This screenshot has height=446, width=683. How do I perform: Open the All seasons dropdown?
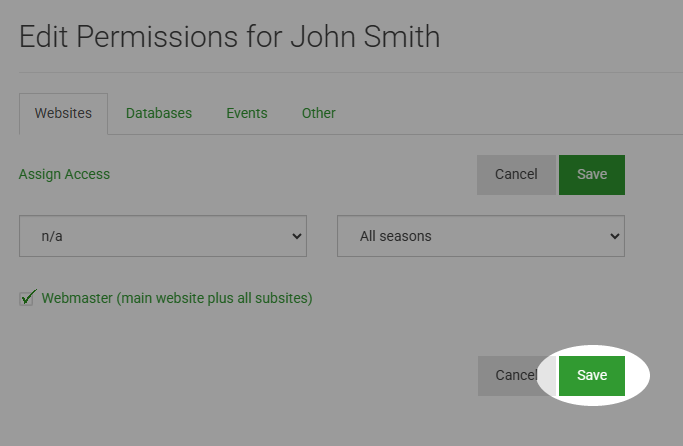point(481,236)
